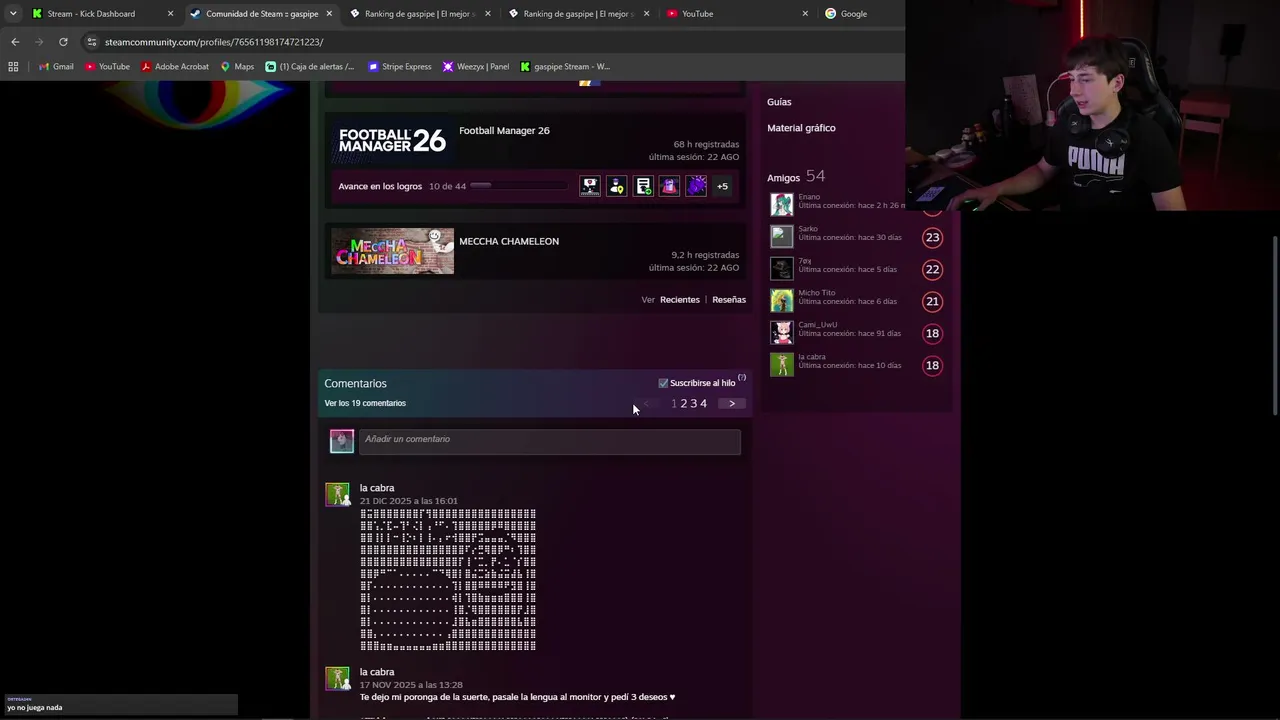Open the YouTube bookmark
Viewport: 1280px width, 720px height.
pos(107,67)
